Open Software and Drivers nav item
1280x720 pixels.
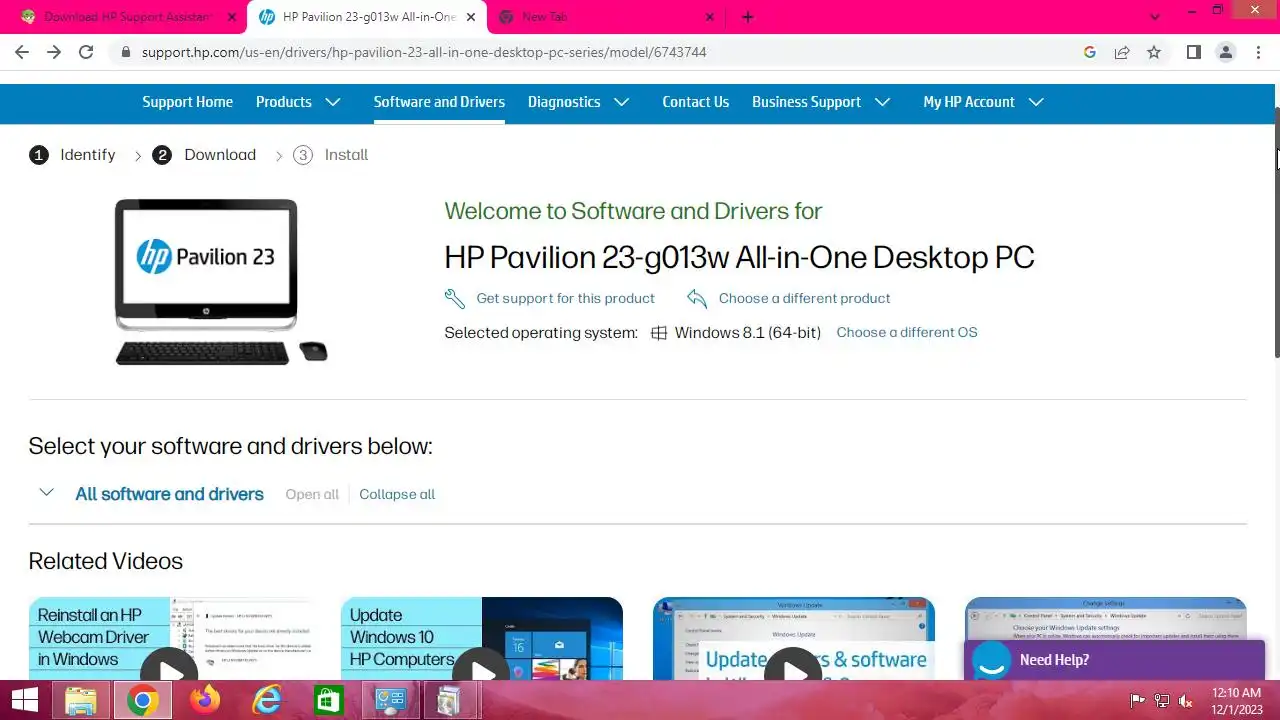click(439, 102)
